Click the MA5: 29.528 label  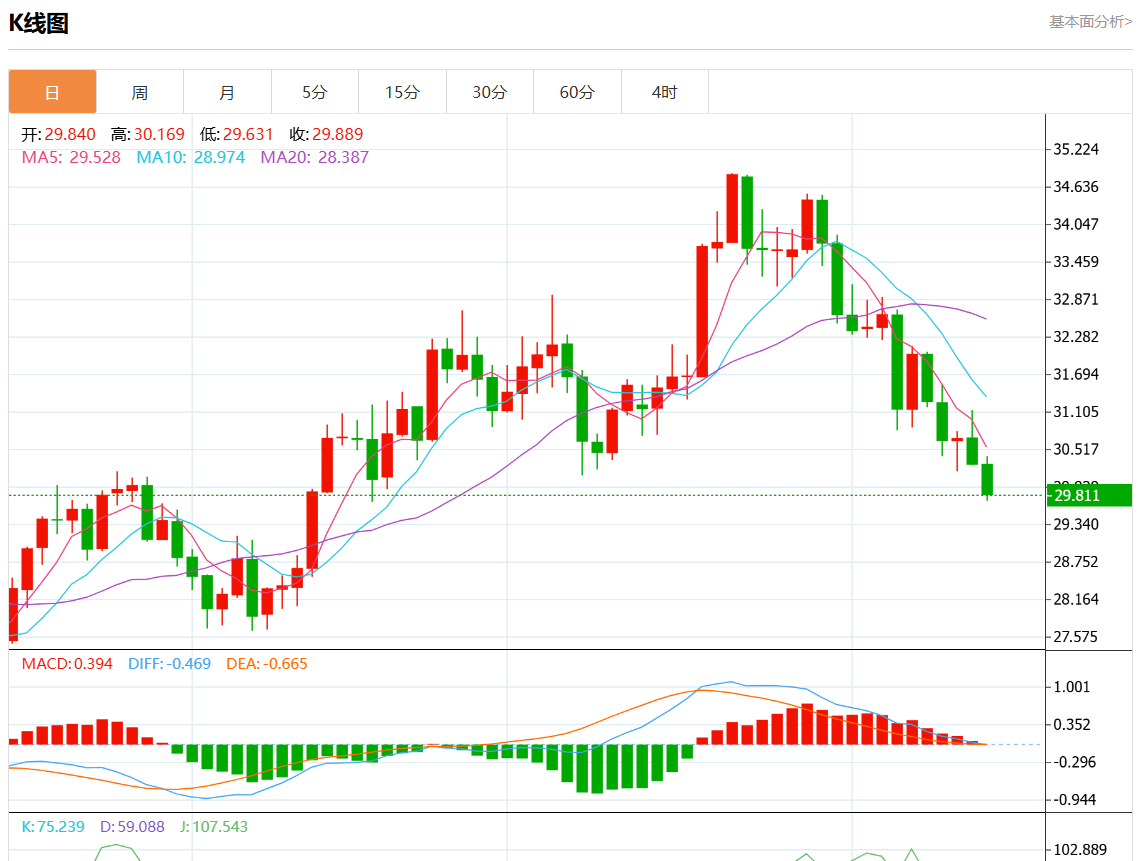71,157
